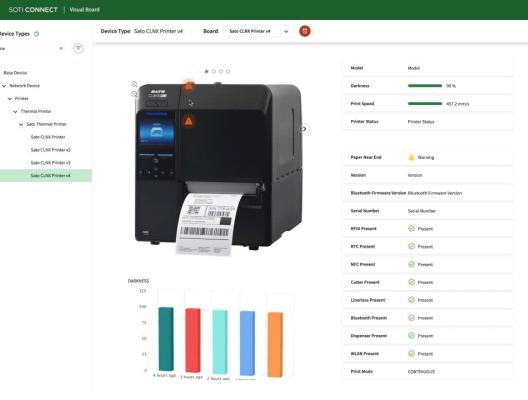Screen dimensions: 528x400
Task: Zoom in on the printer image
Action: coord(134,84)
